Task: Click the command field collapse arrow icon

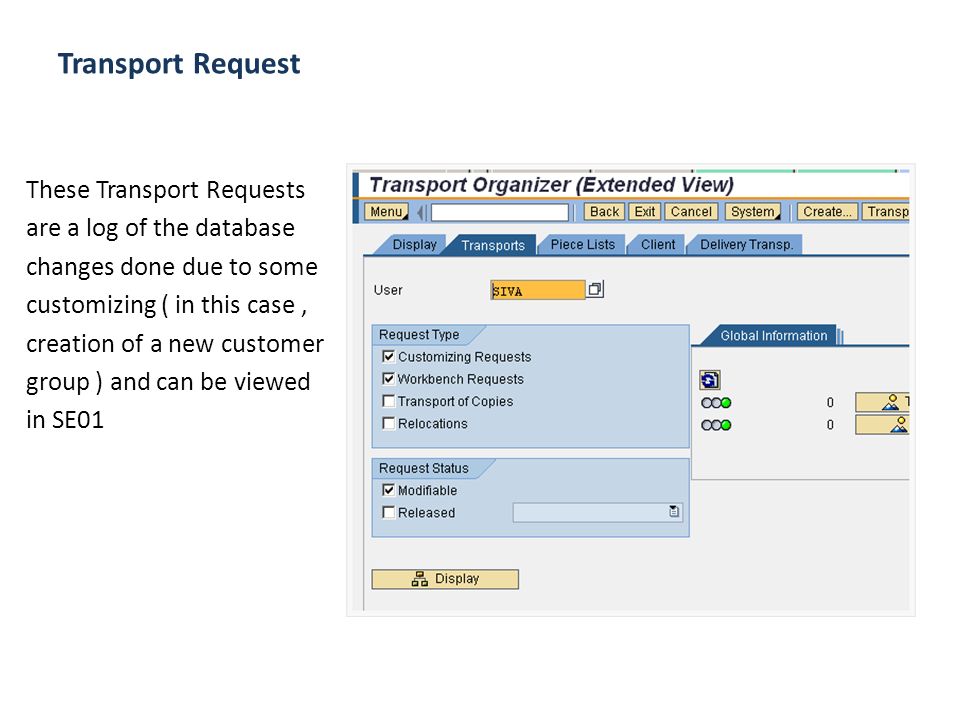Action: pyautogui.click(x=421, y=212)
